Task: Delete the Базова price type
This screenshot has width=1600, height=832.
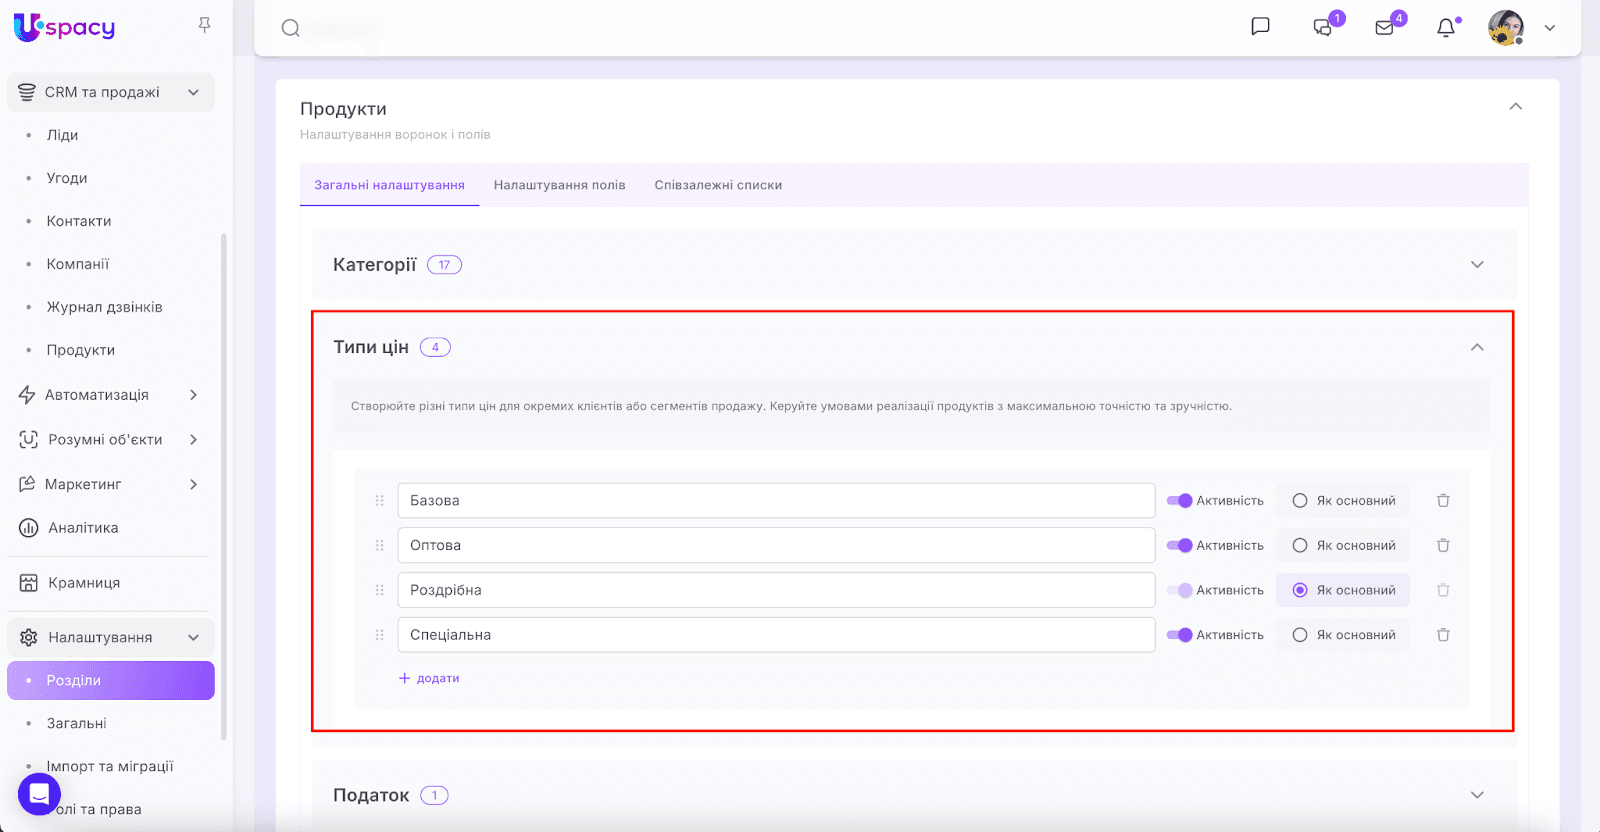Action: tap(1443, 501)
